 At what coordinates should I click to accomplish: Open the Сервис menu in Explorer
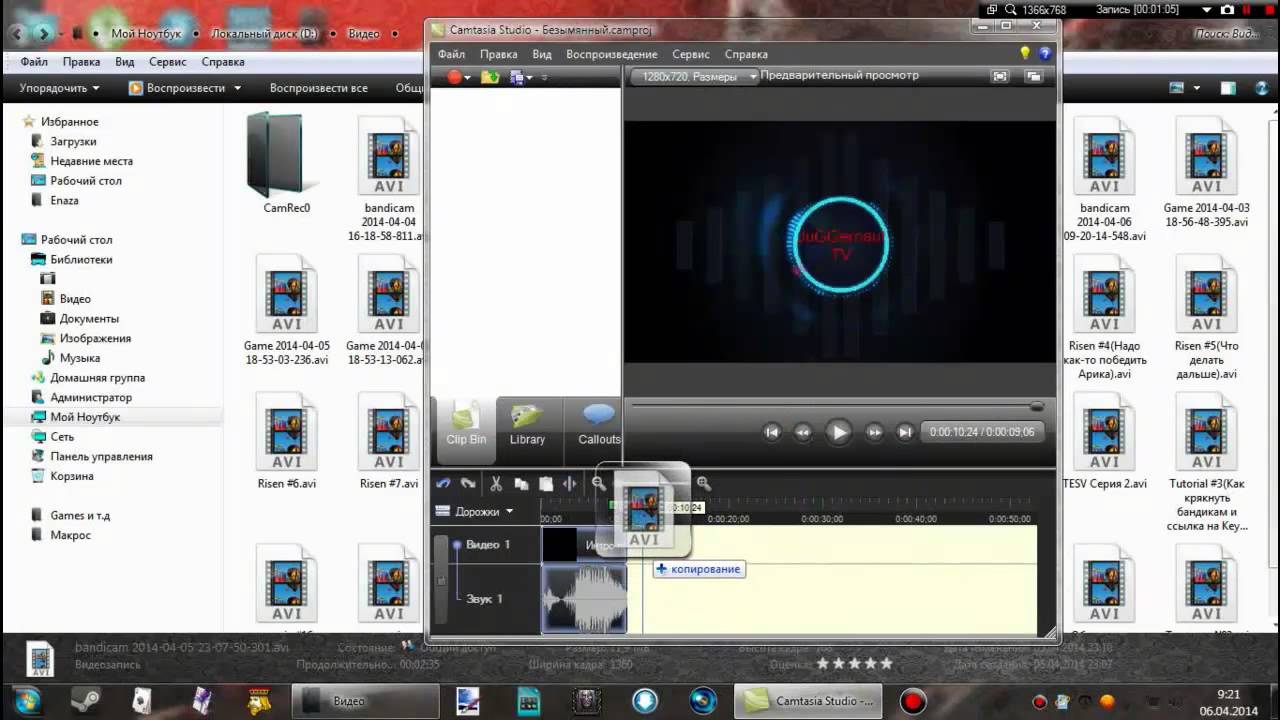[x=168, y=62]
